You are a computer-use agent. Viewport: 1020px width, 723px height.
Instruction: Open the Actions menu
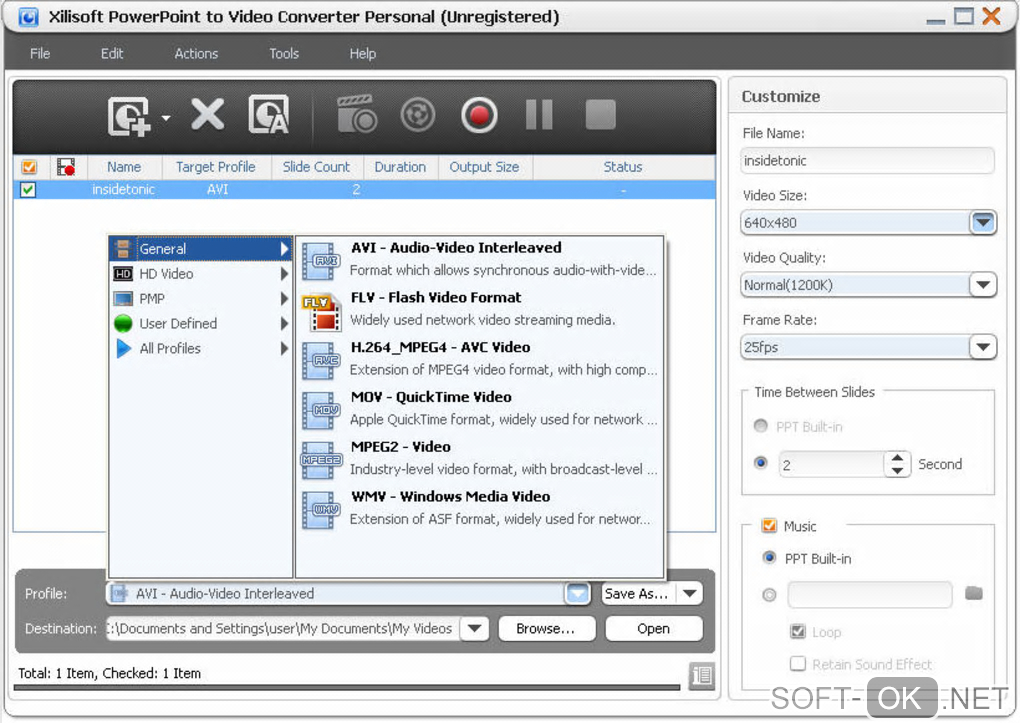tap(196, 53)
